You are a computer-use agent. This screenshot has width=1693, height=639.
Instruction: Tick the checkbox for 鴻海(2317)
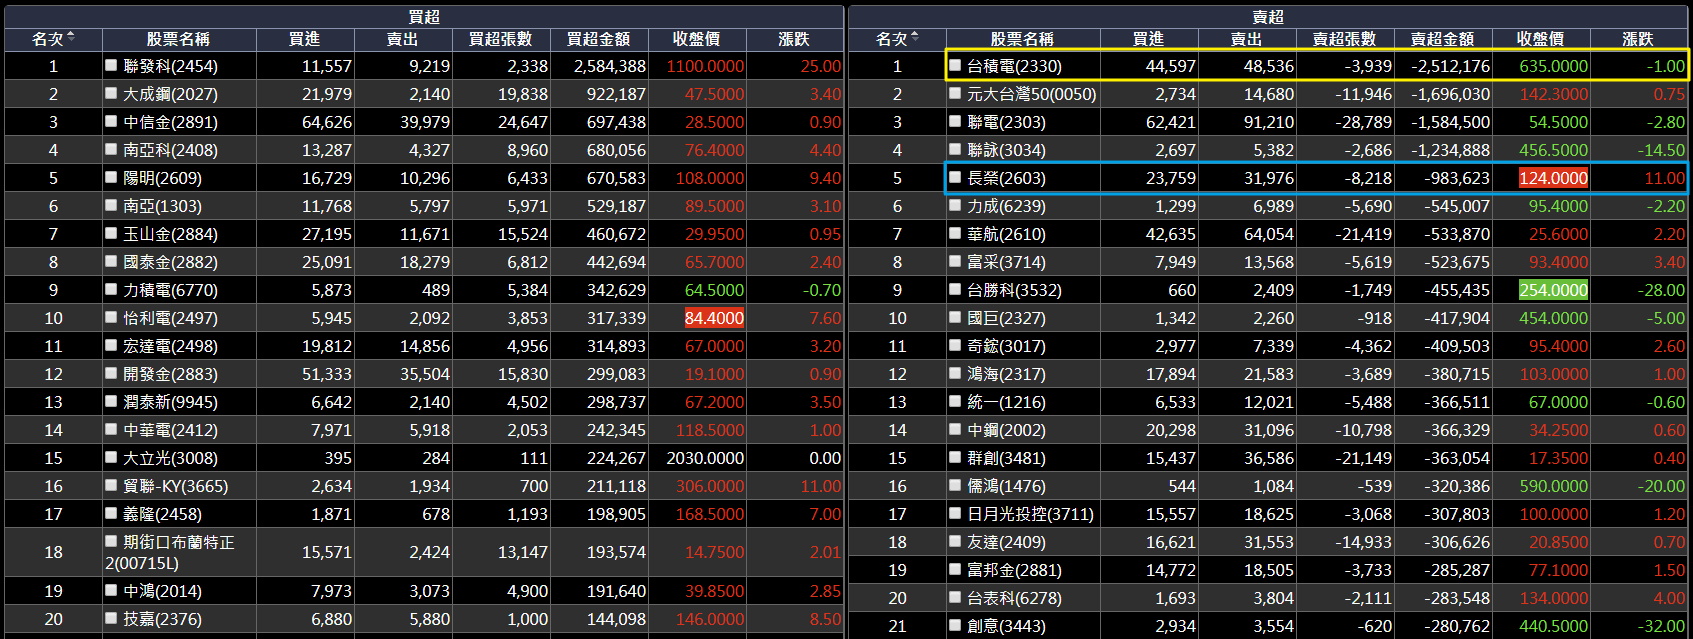(x=955, y=373)
